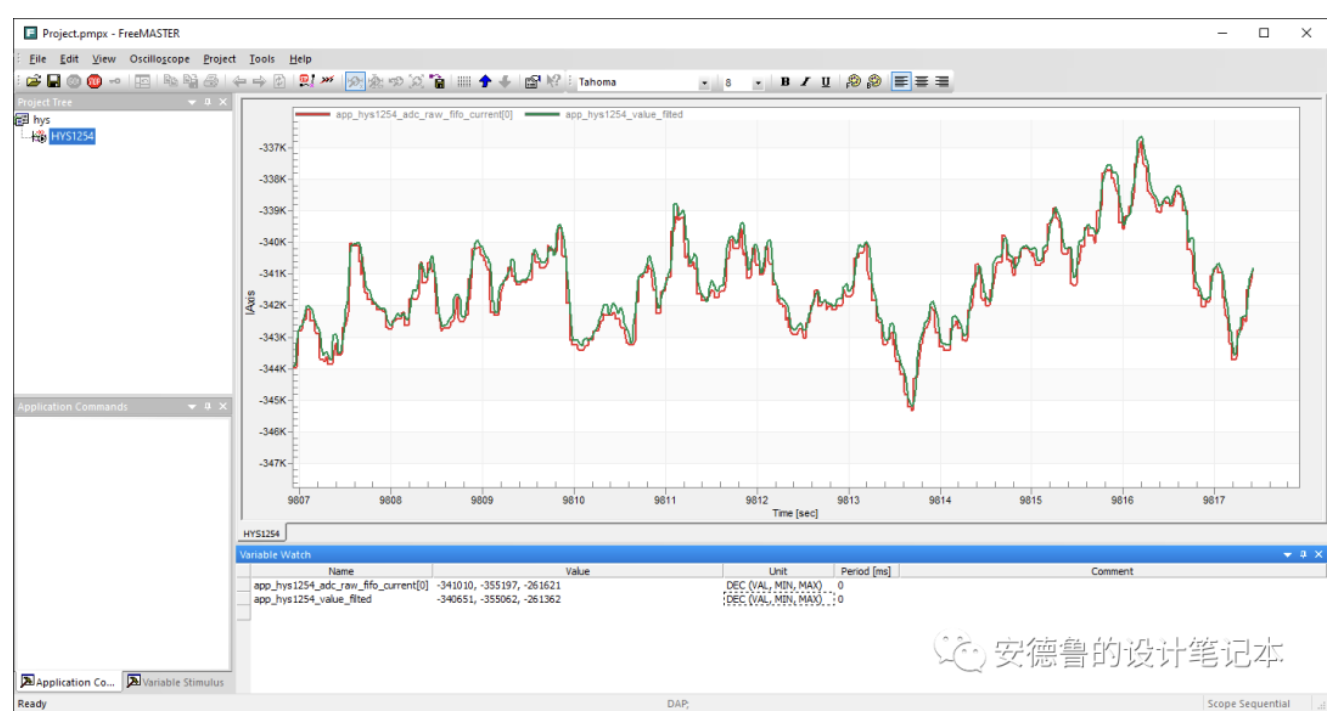Click the Name column header
Image resolution: width=1340 pixels, height=728 pixels.
click(x=341, y=571)
